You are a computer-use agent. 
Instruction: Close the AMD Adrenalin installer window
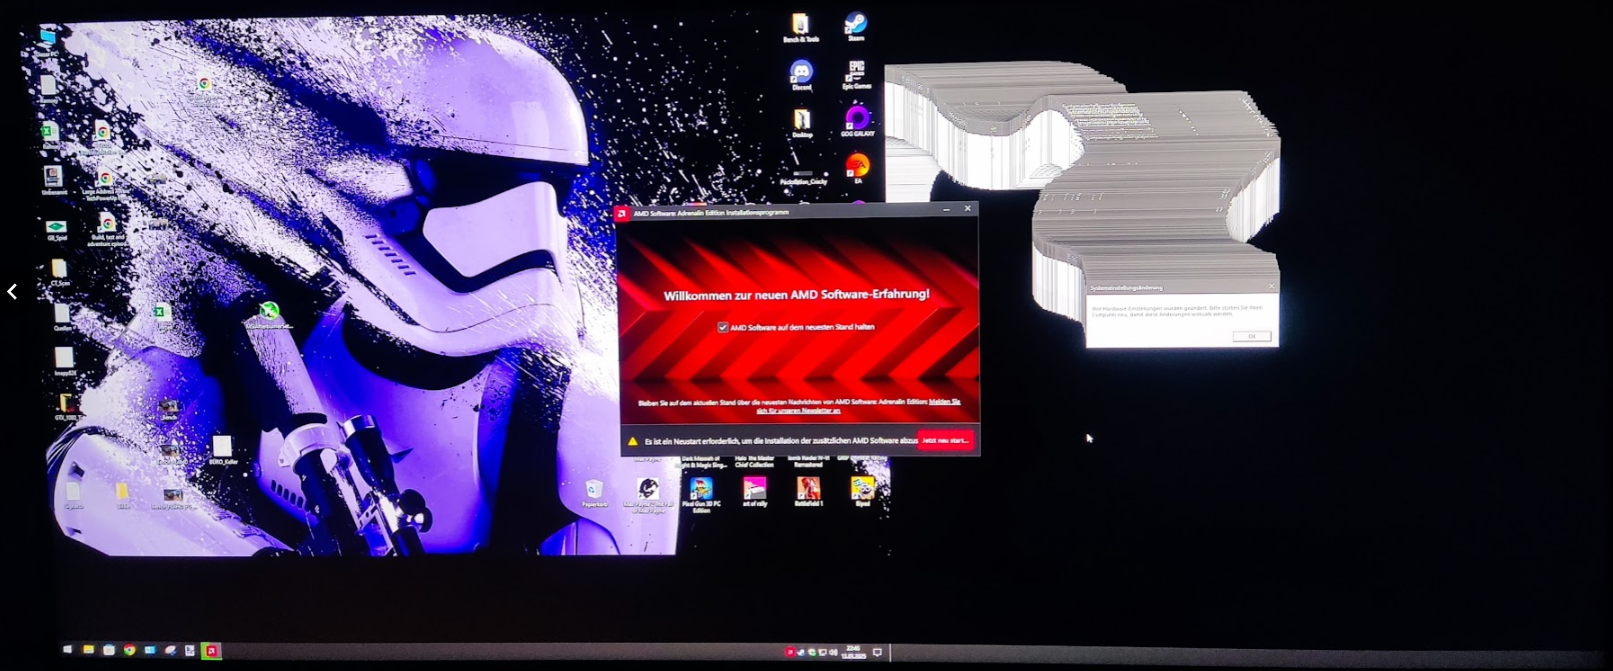pos(967,209)
